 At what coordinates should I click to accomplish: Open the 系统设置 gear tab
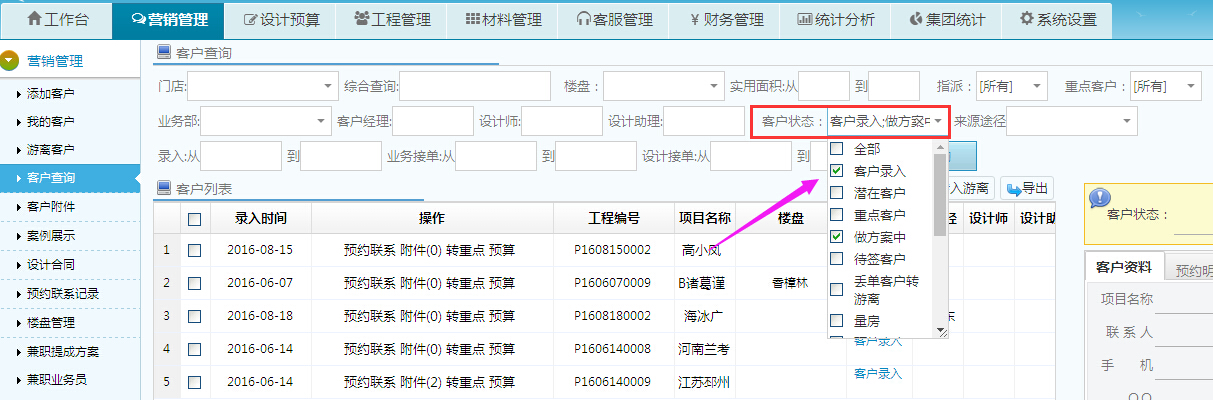point(1057,19)
